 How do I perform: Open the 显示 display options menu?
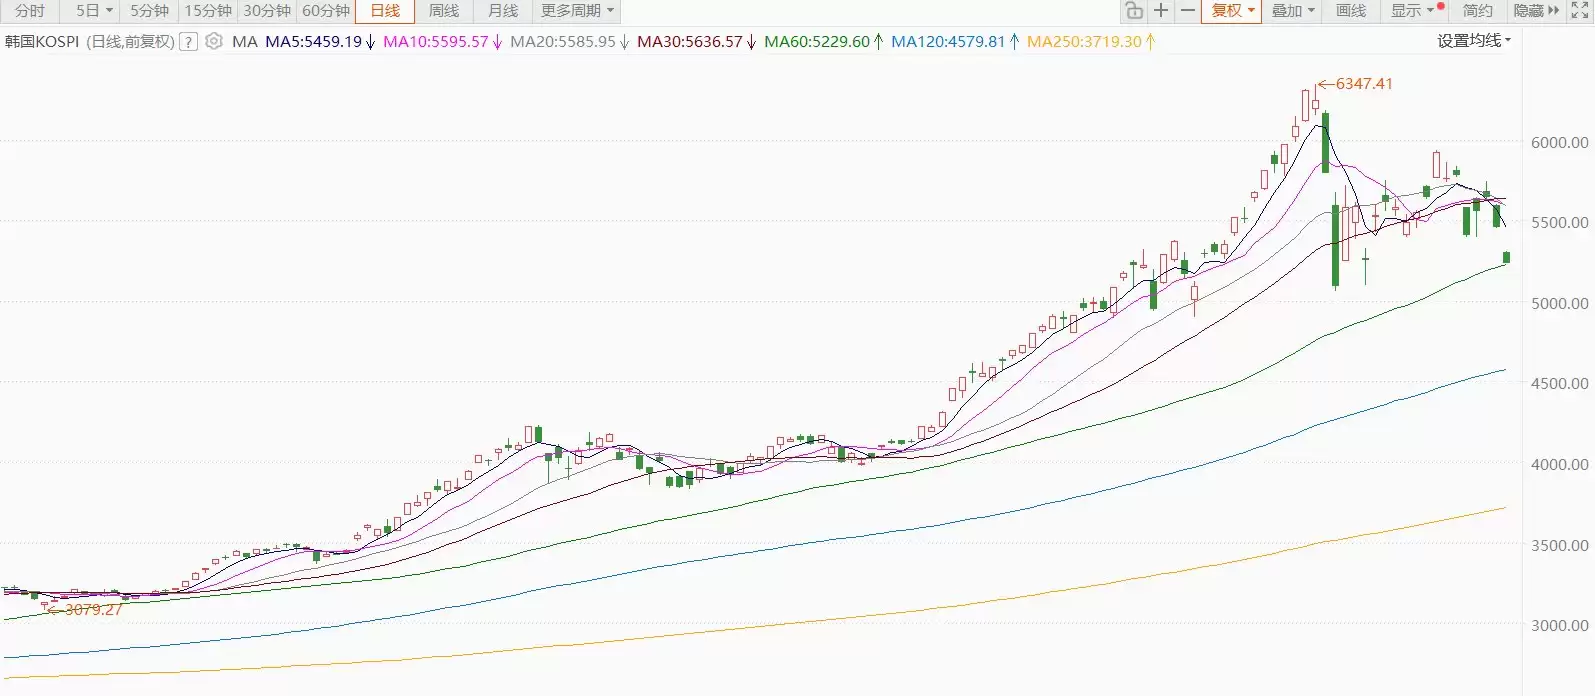pos(1412,11)
